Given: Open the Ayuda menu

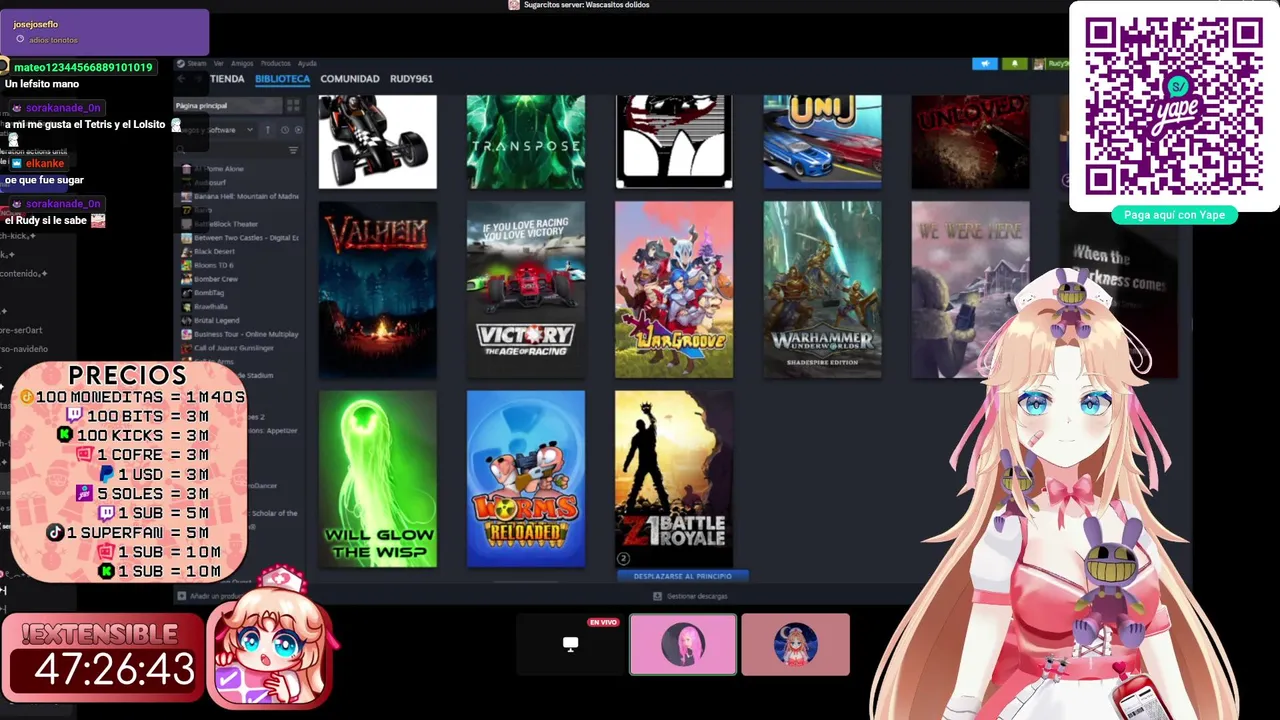Looking at the screenshot, I should pos(307,64).
